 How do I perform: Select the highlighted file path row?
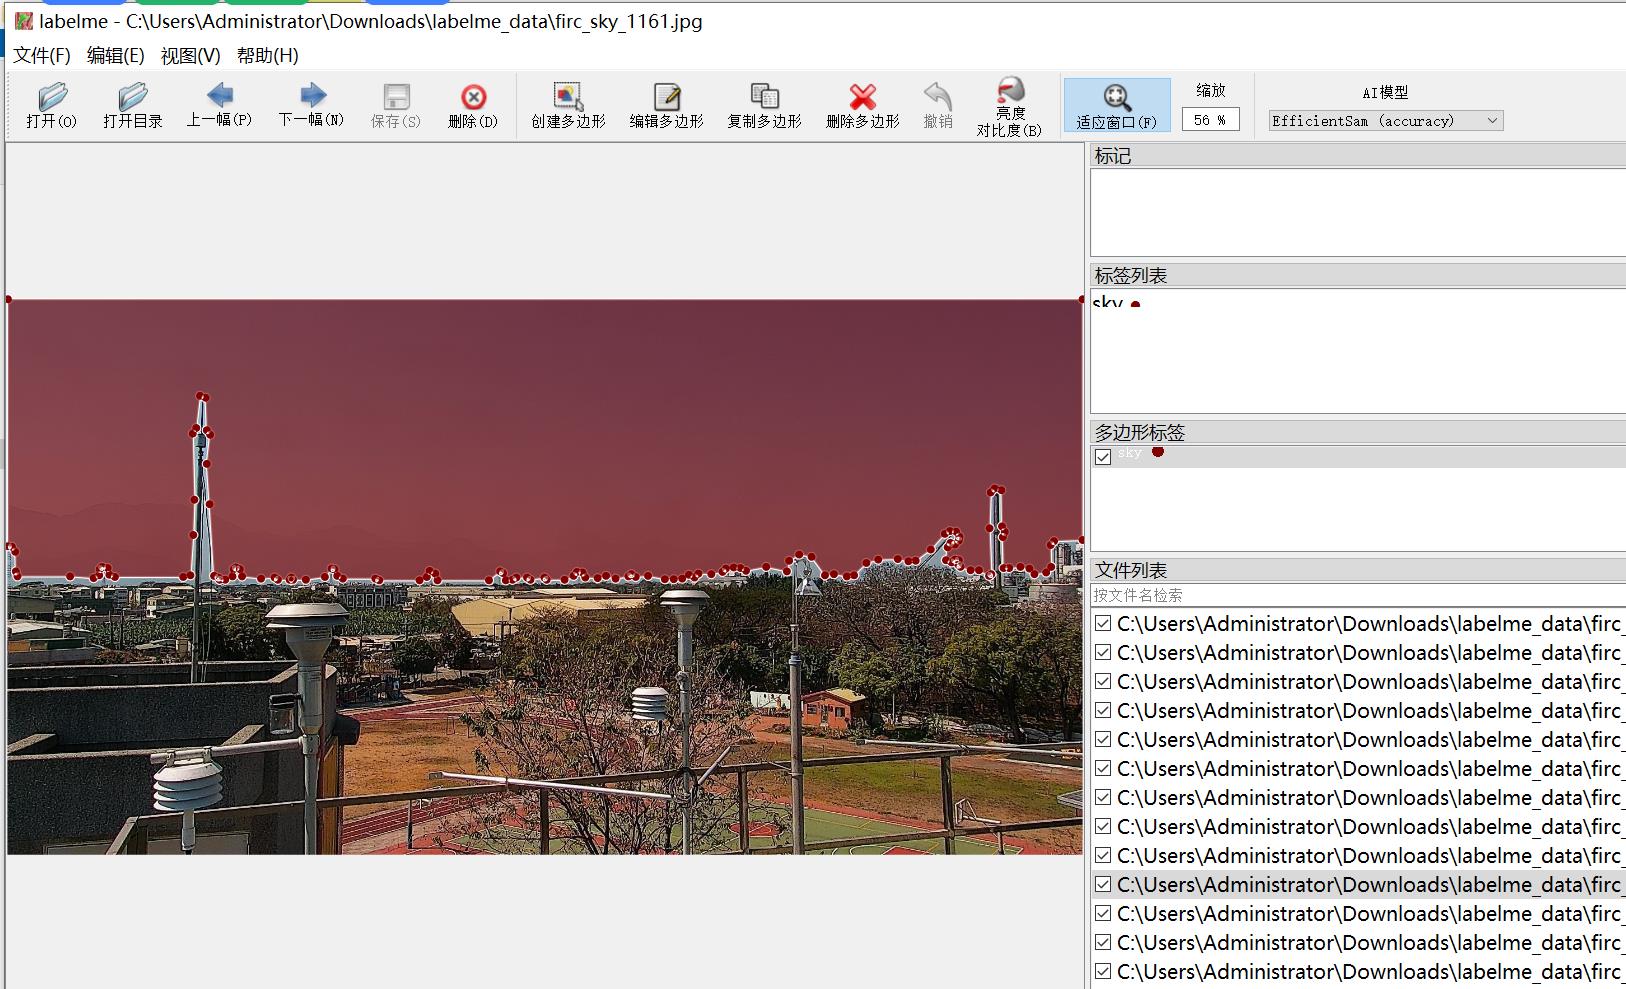(1370, 885)
